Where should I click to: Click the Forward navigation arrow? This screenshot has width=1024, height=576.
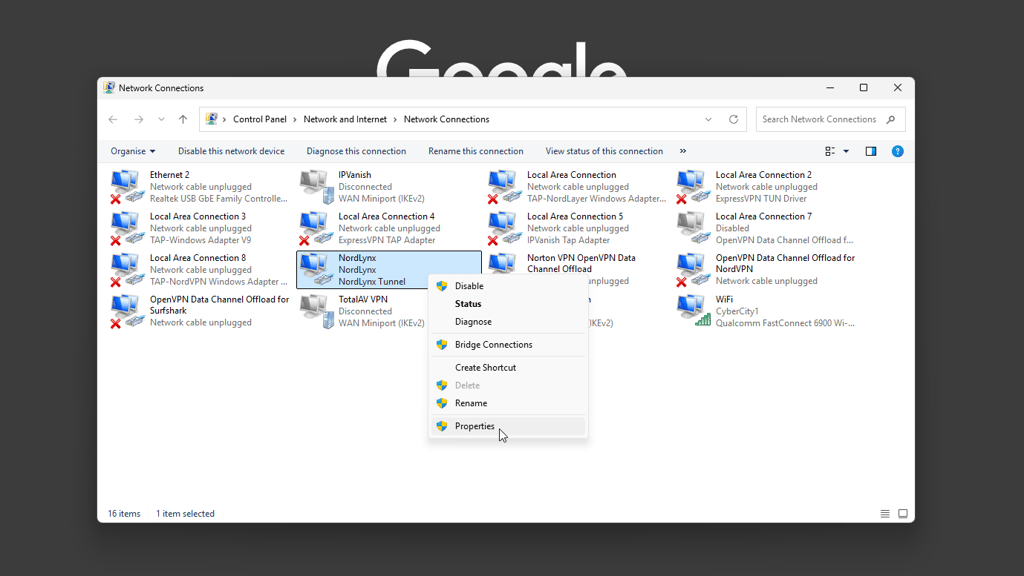(x=138, y=120)
